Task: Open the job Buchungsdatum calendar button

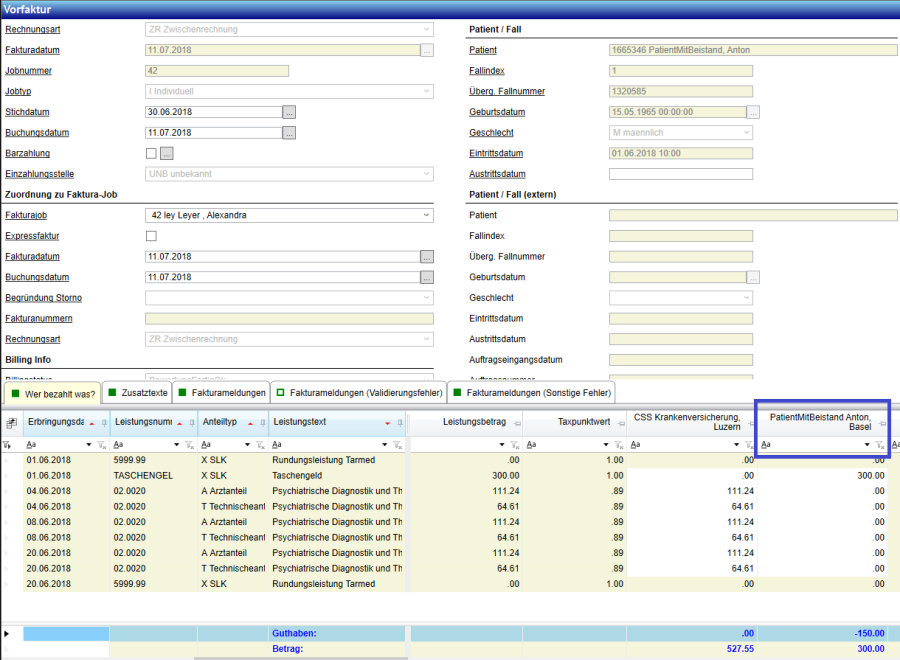Action: click(427, 277)
